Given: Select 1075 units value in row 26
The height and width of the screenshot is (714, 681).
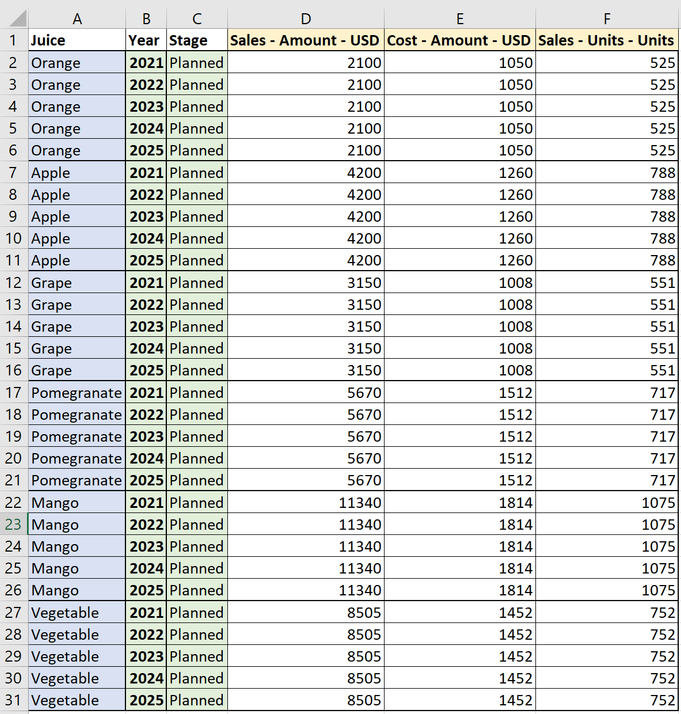Looking at the screenshot, I should pyautogui.click(x=607, y=590).
